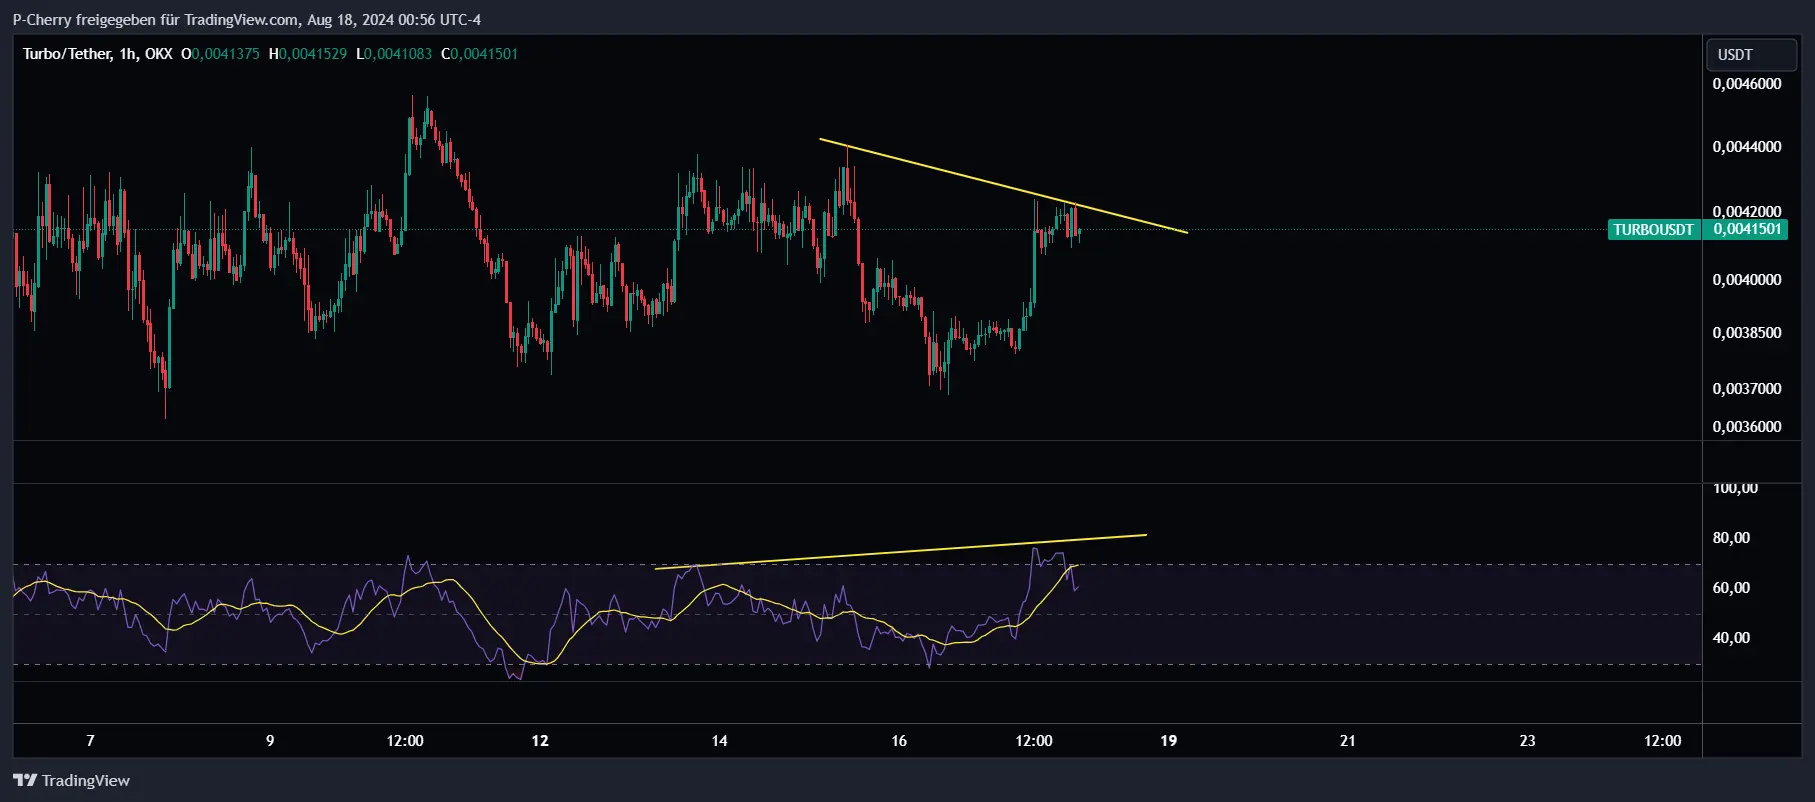Viewport: 1815px width, 802px height.
Task: Click the 0,0040000 price axis label
Action: click(x=1746, y=280)
